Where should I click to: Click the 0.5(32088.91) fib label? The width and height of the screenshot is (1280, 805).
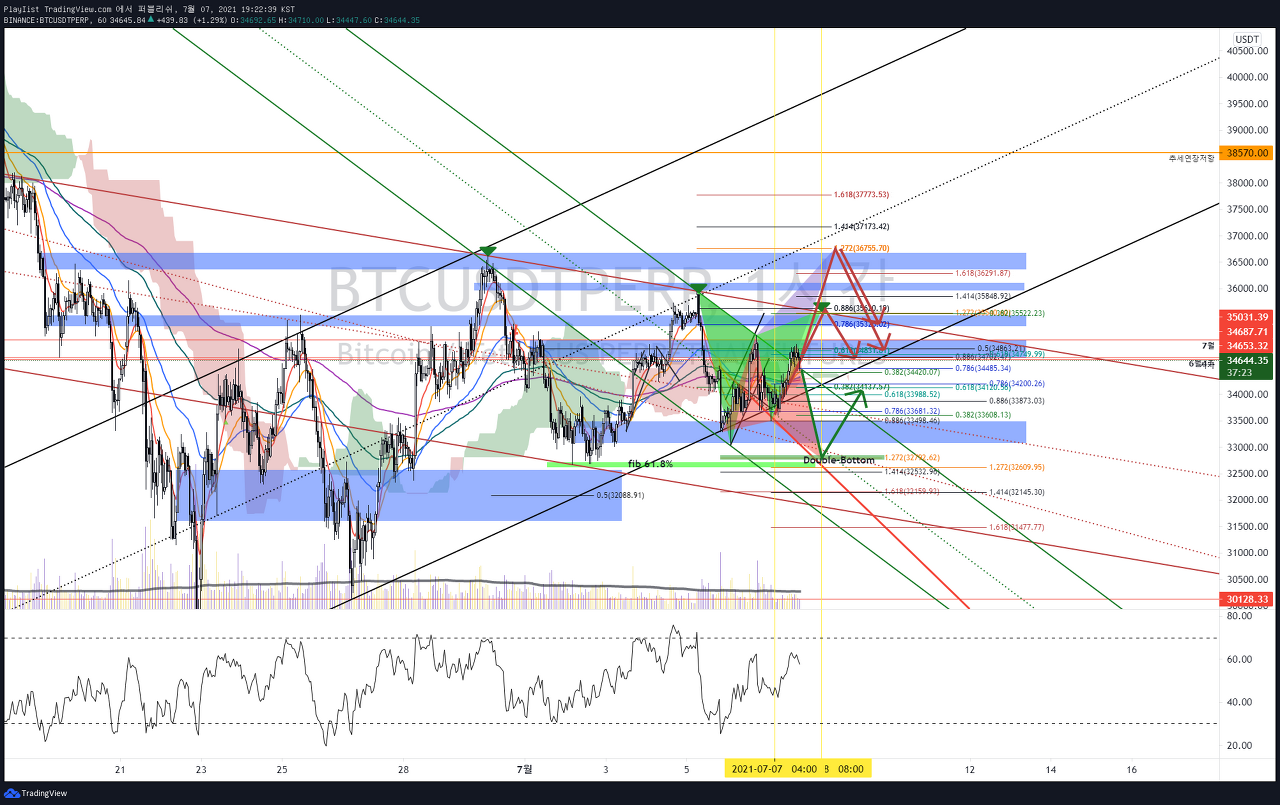[x=620, y=495]
